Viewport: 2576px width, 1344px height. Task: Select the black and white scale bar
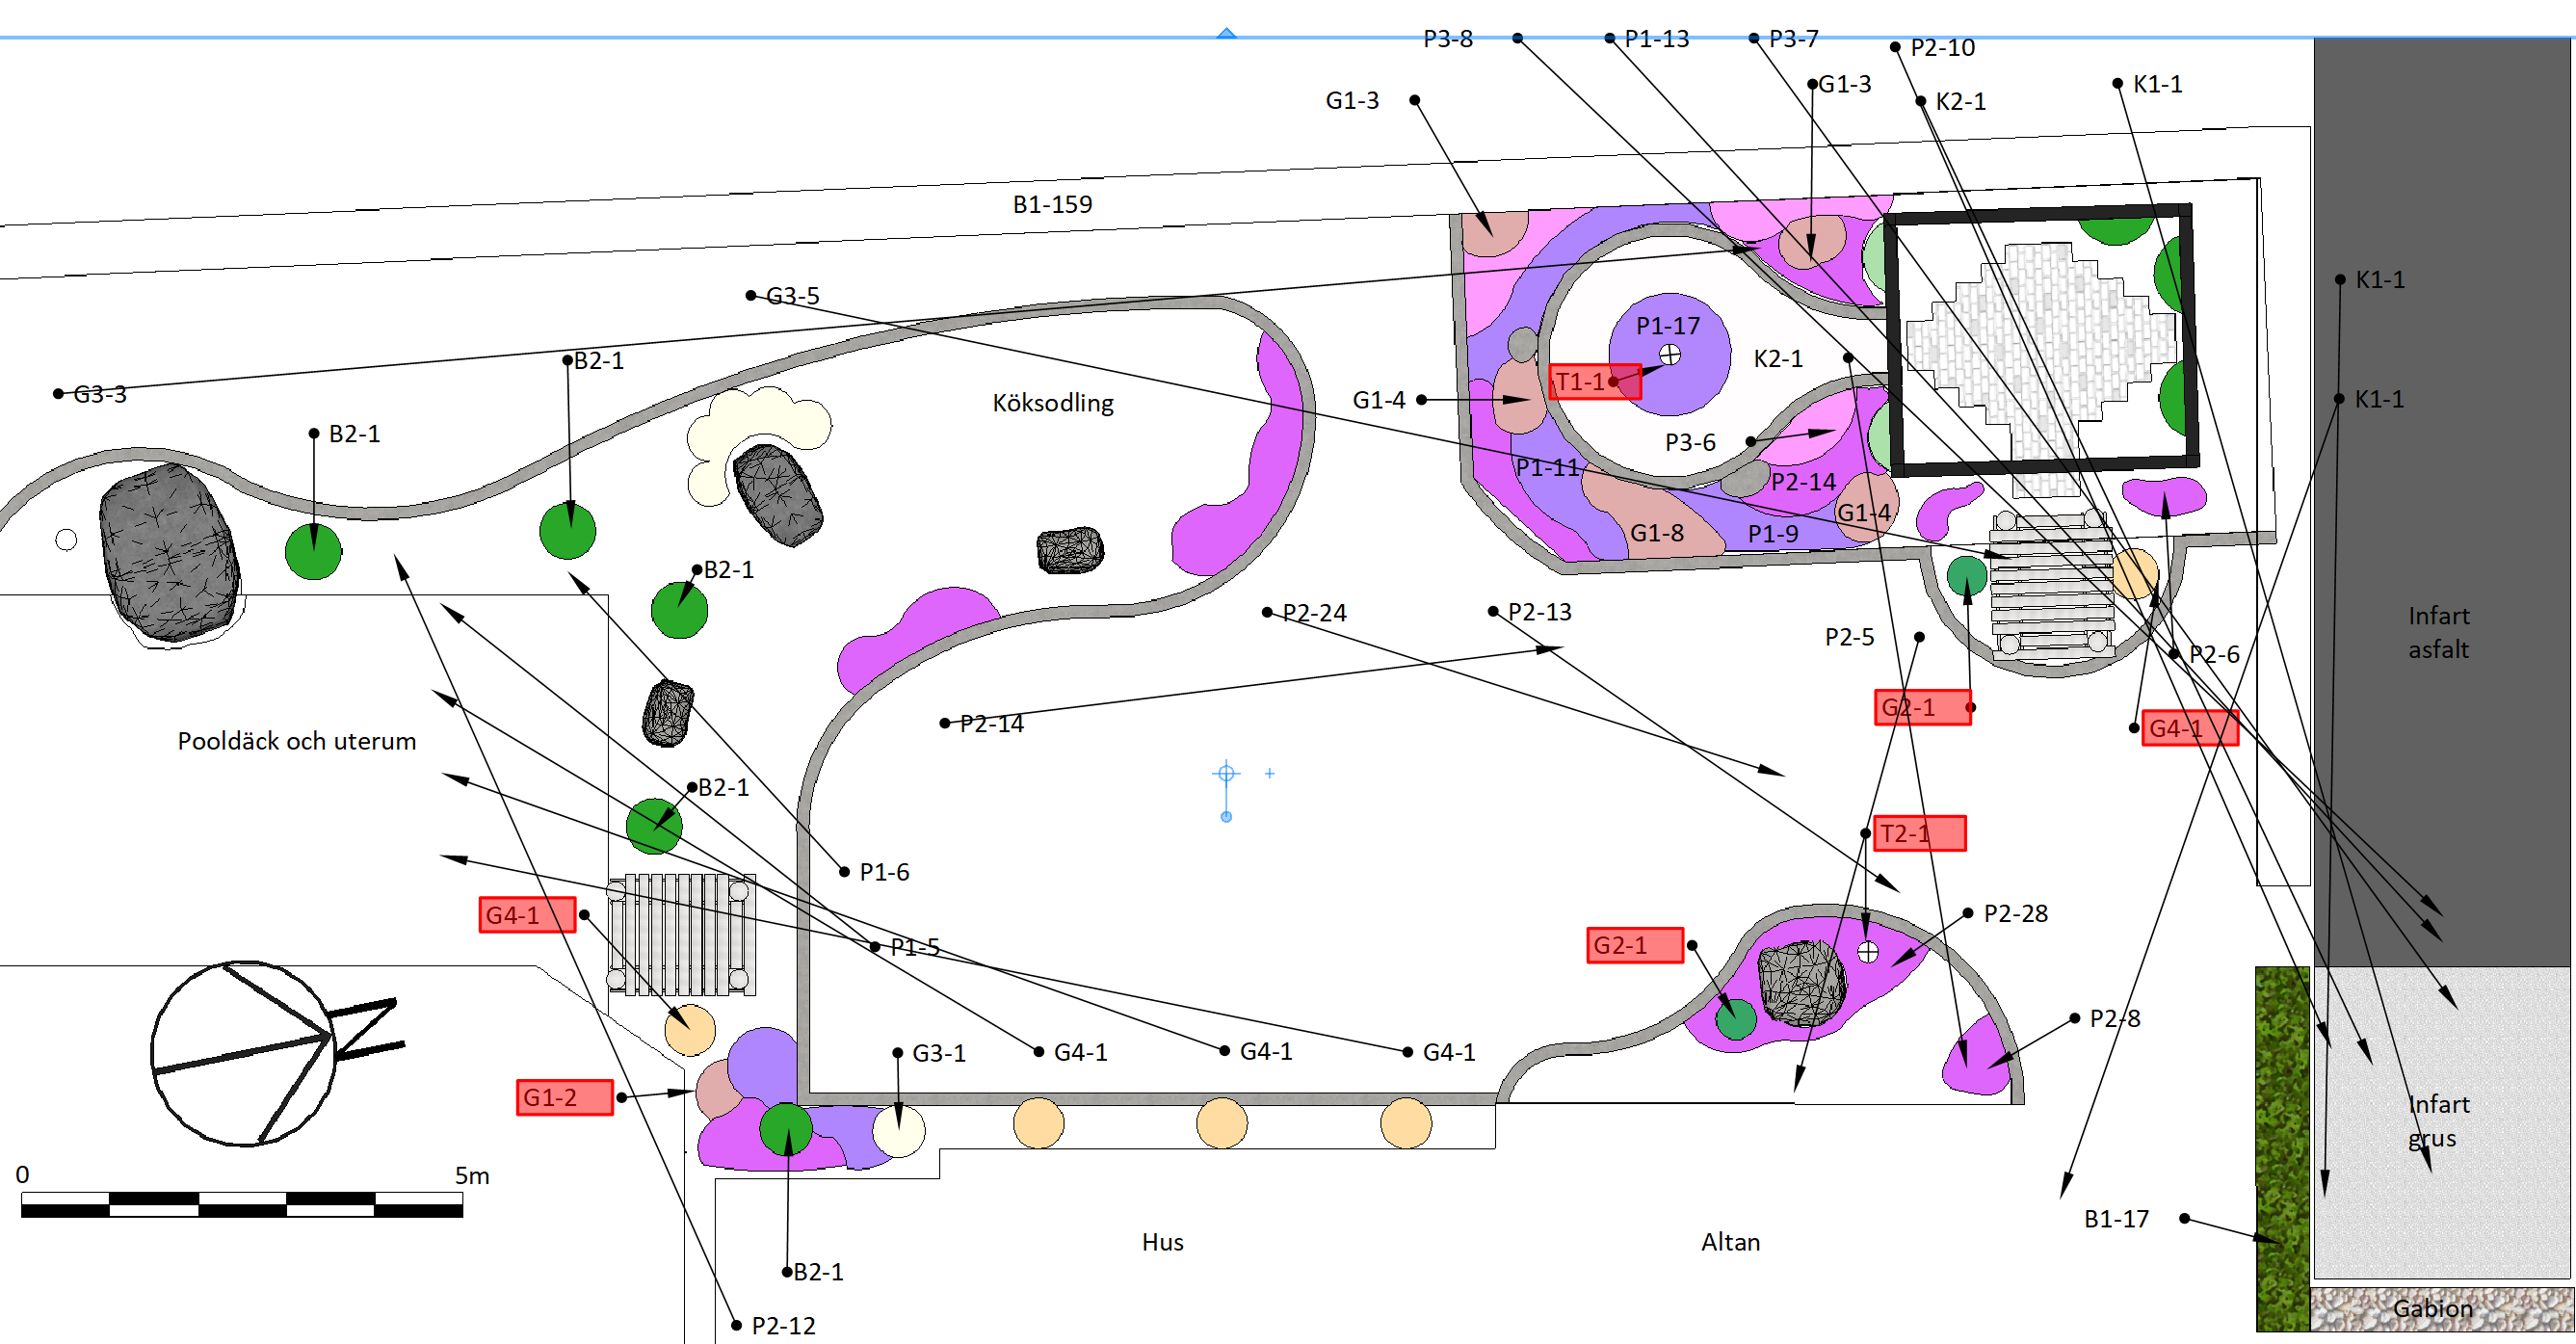pyautogui.click(x=241, y=1204)
